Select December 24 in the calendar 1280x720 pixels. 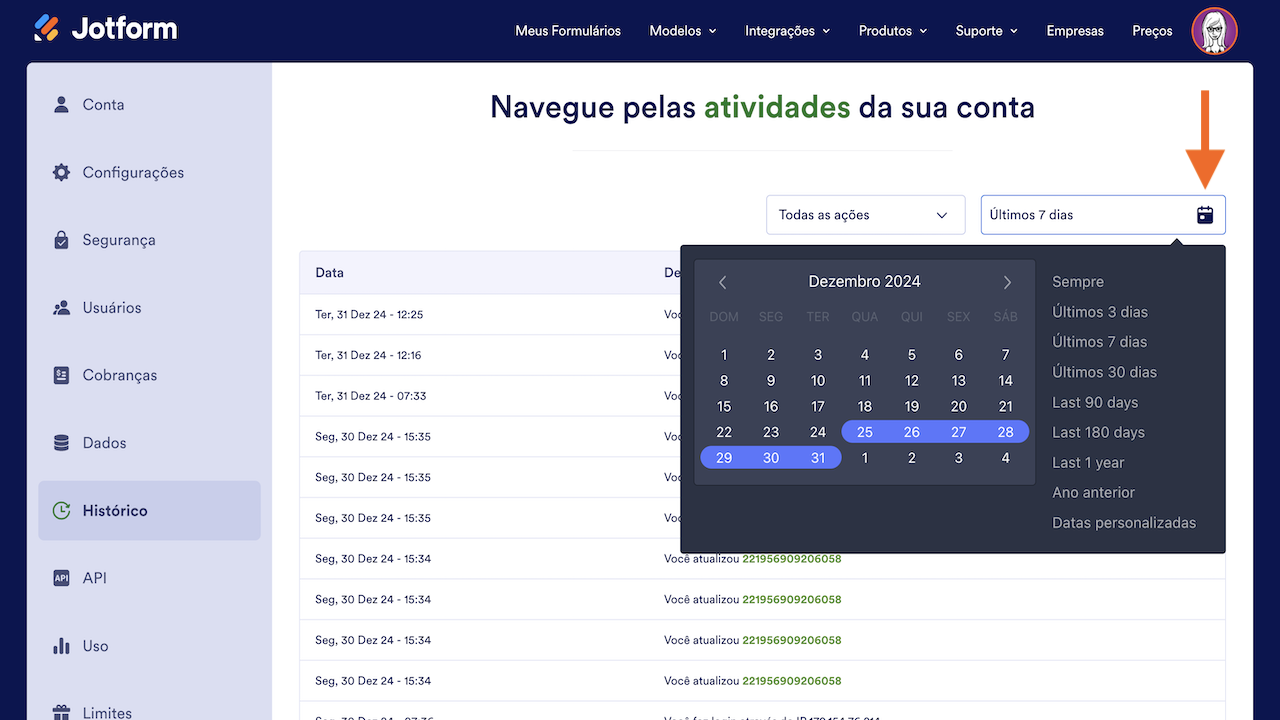click(818, 433)
